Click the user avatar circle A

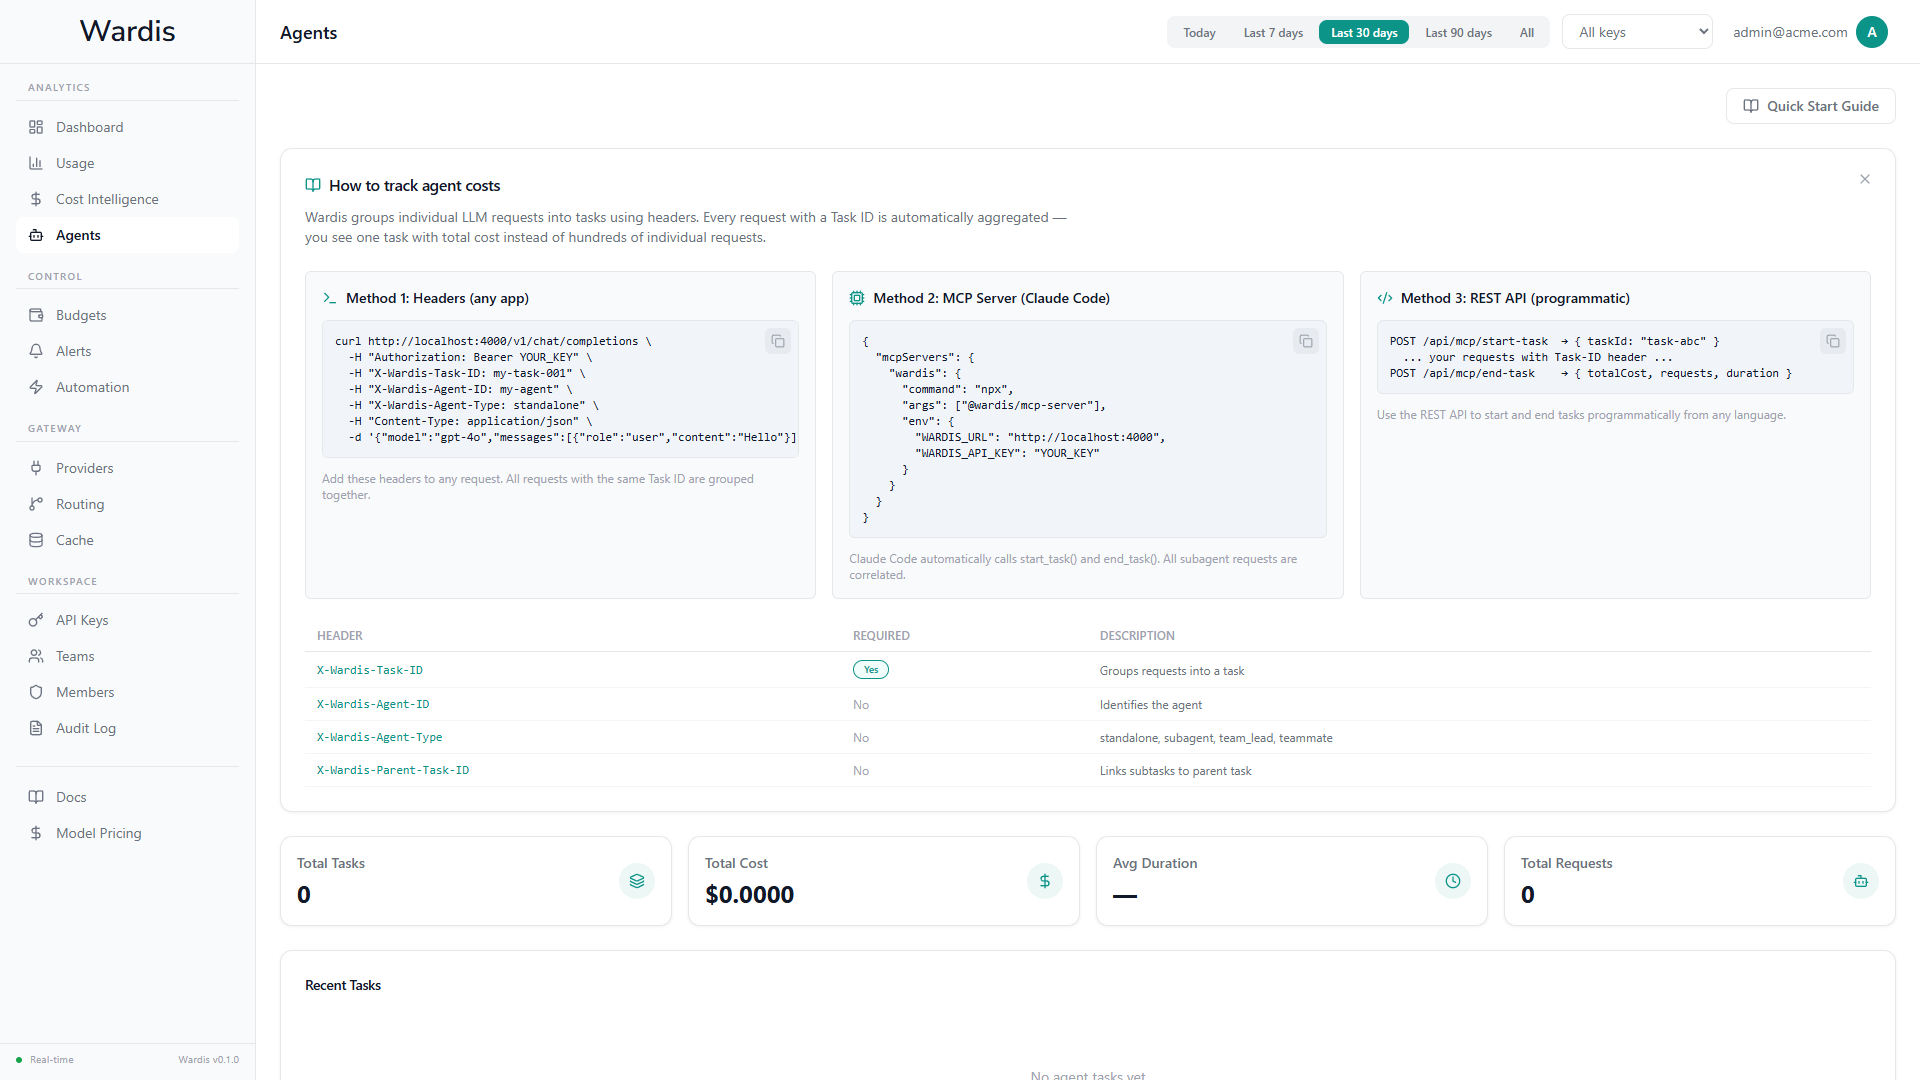1872,32
